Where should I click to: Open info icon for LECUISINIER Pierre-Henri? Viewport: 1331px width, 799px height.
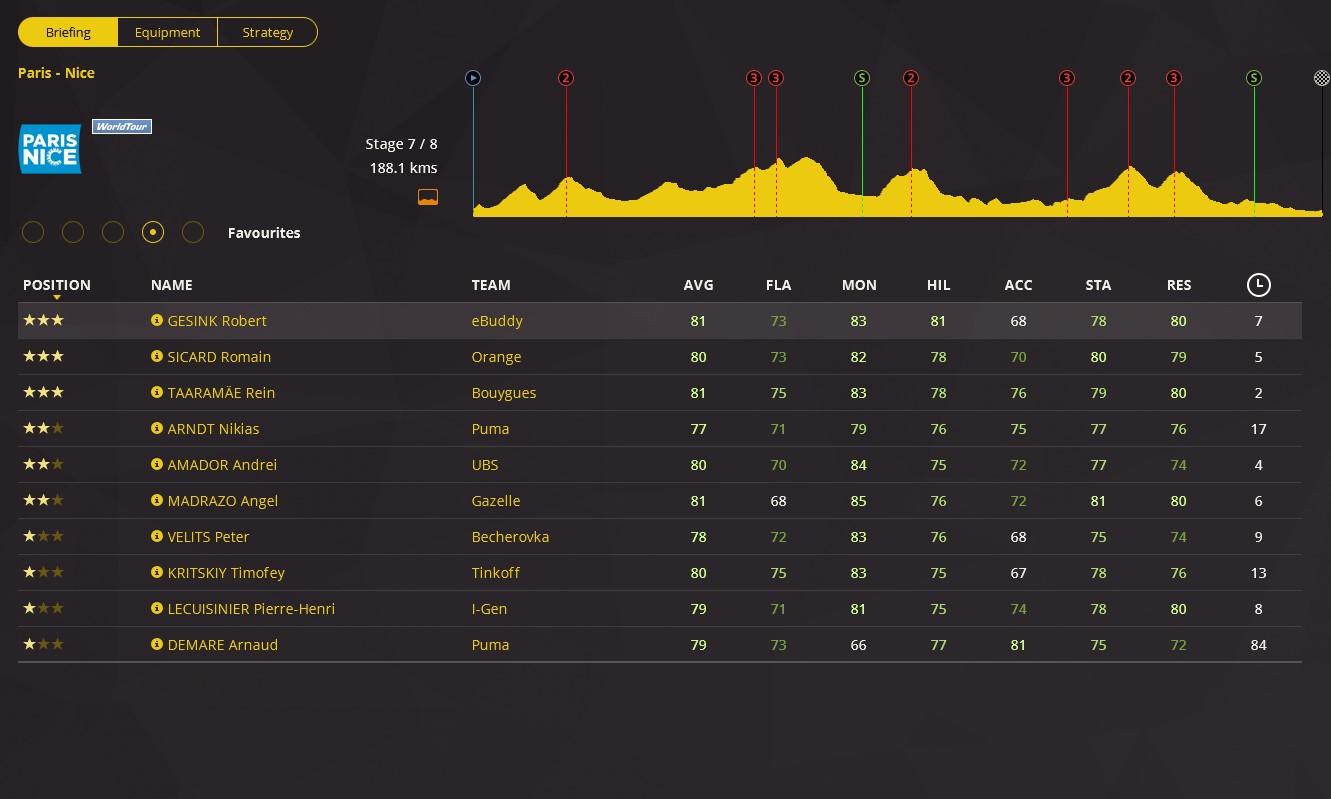click(156, 609)
